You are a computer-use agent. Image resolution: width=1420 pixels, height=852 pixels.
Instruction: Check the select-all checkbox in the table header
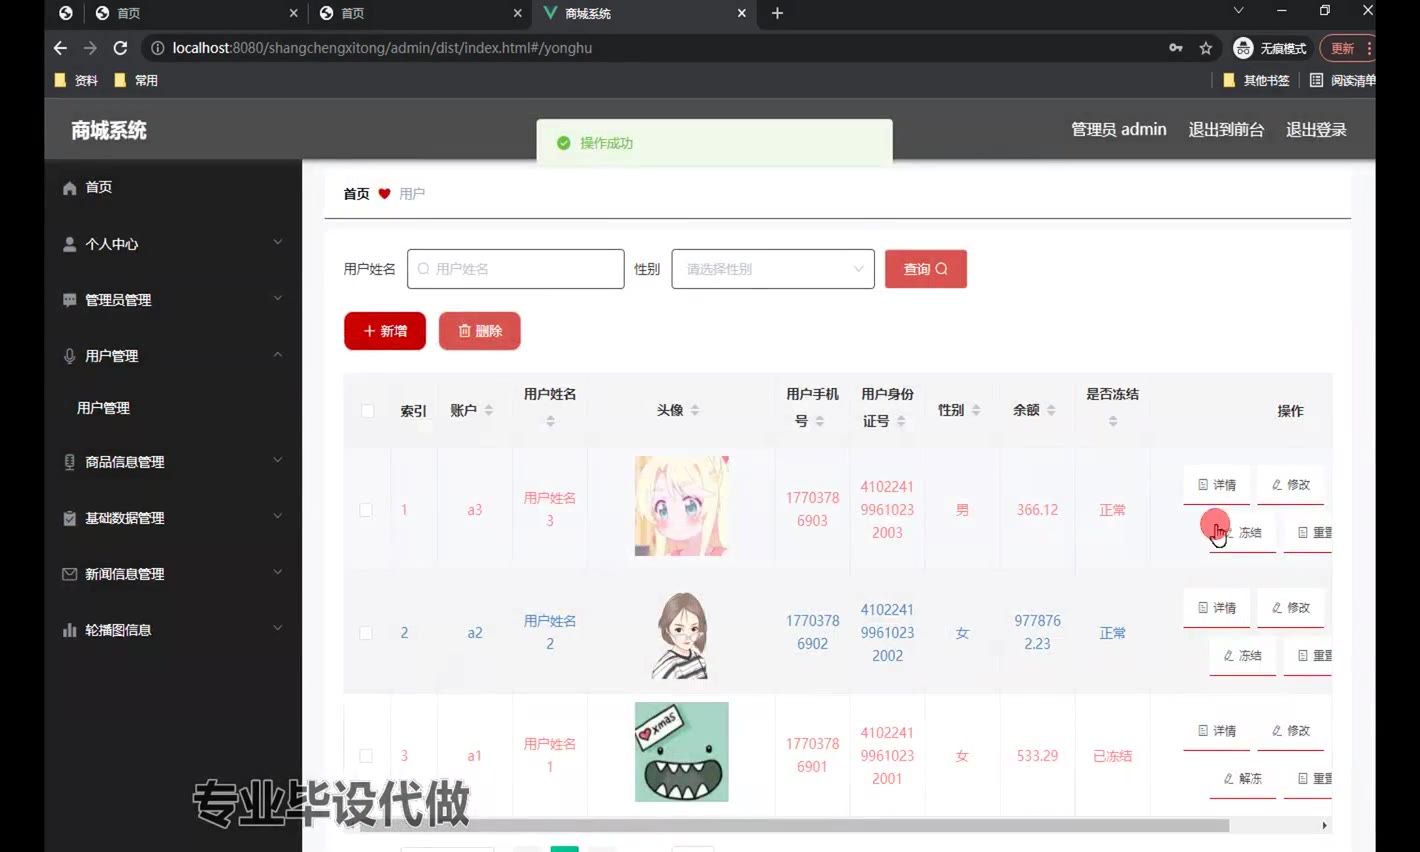tap(367, 411)
